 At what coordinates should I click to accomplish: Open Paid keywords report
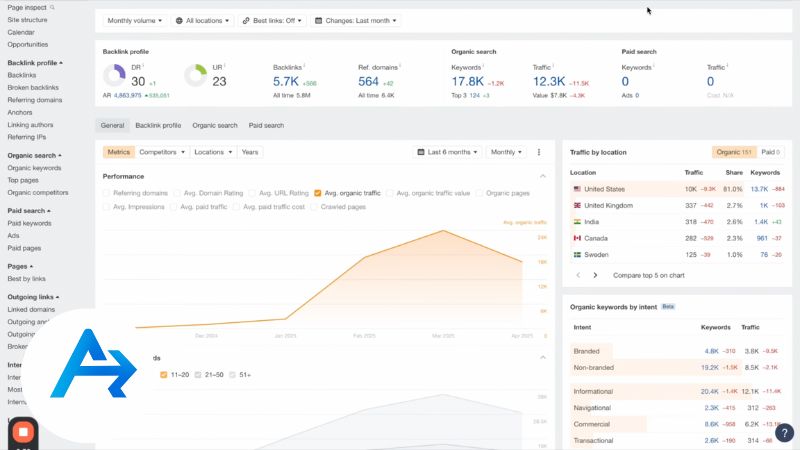coord(29,223)
